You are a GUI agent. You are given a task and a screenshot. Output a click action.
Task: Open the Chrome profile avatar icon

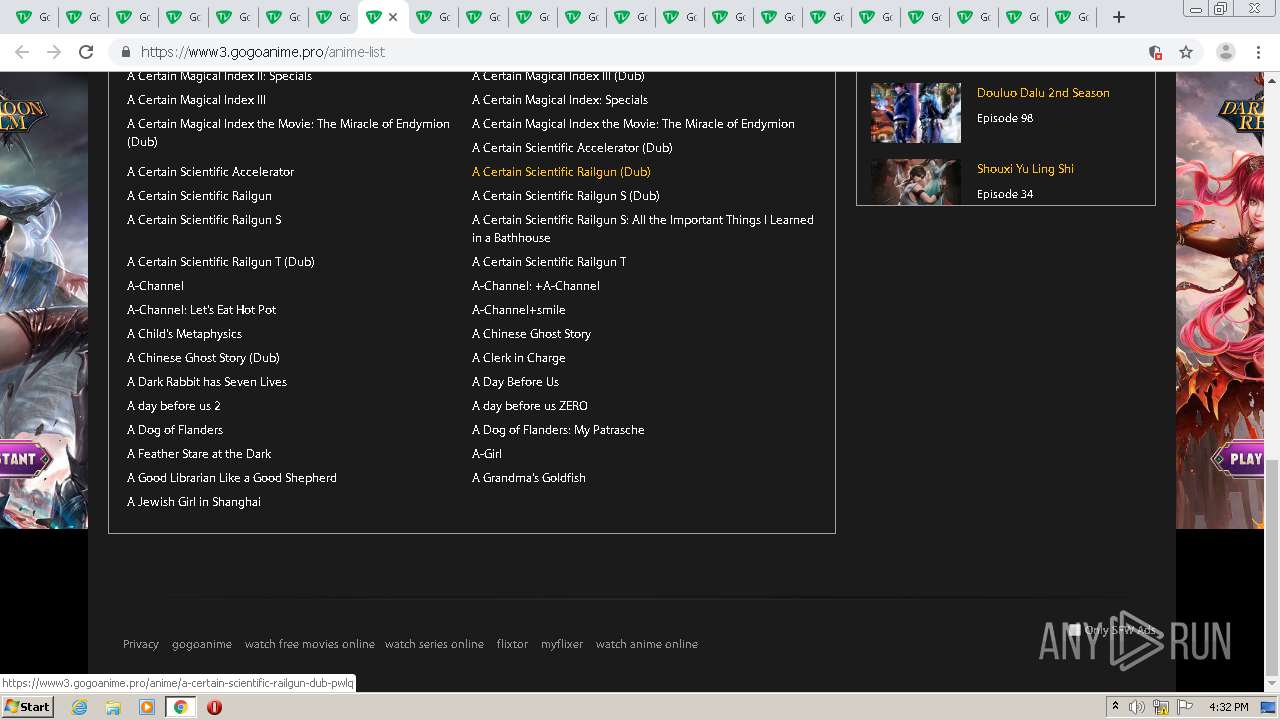coord(1226,52)
